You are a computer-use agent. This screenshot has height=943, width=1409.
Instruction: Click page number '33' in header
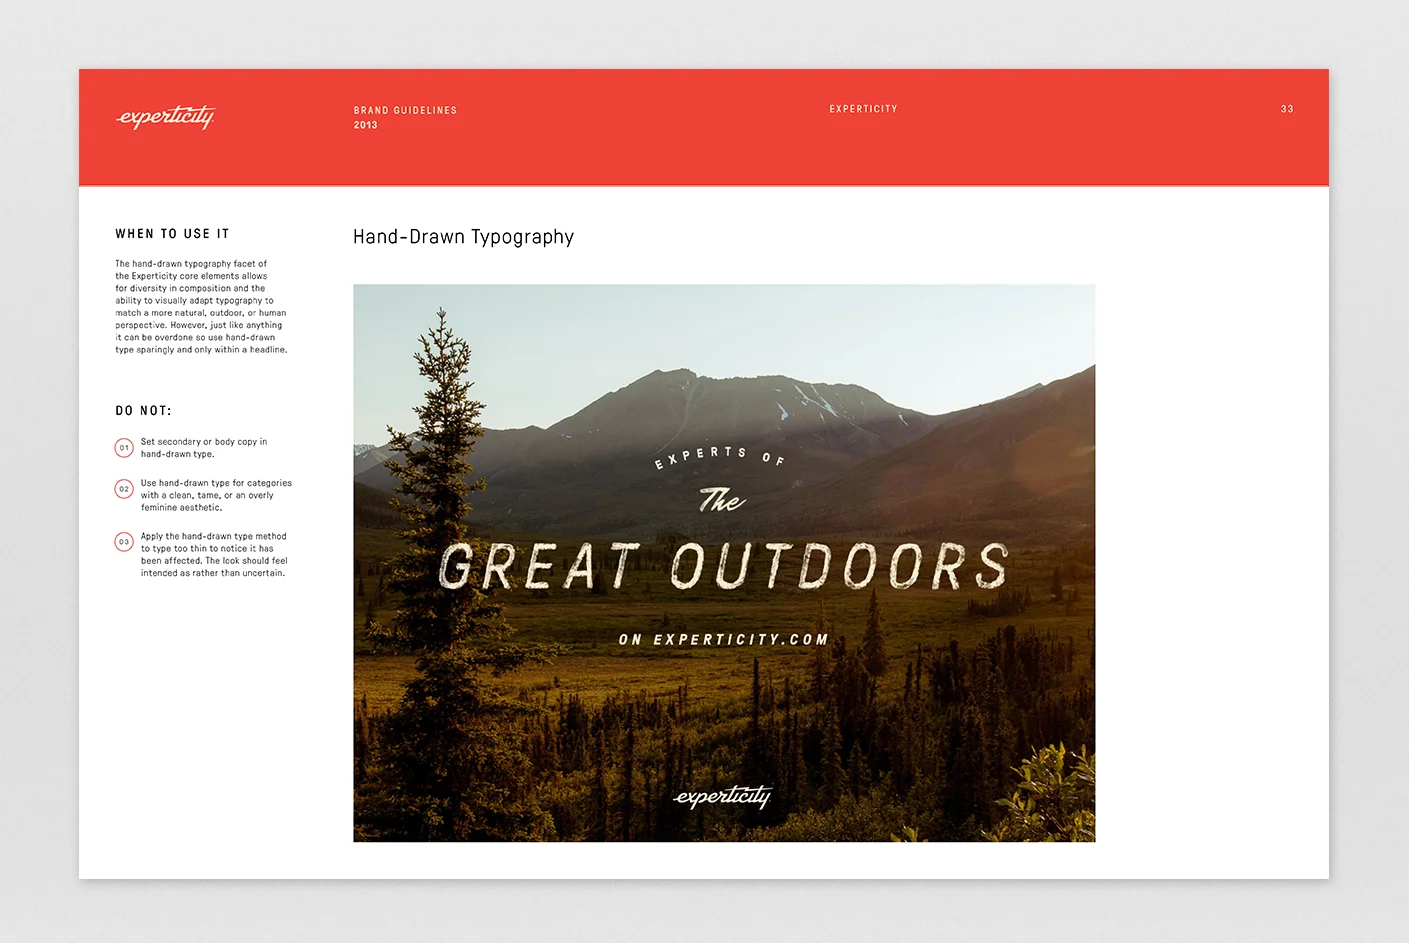click(x=1287, y=109)
